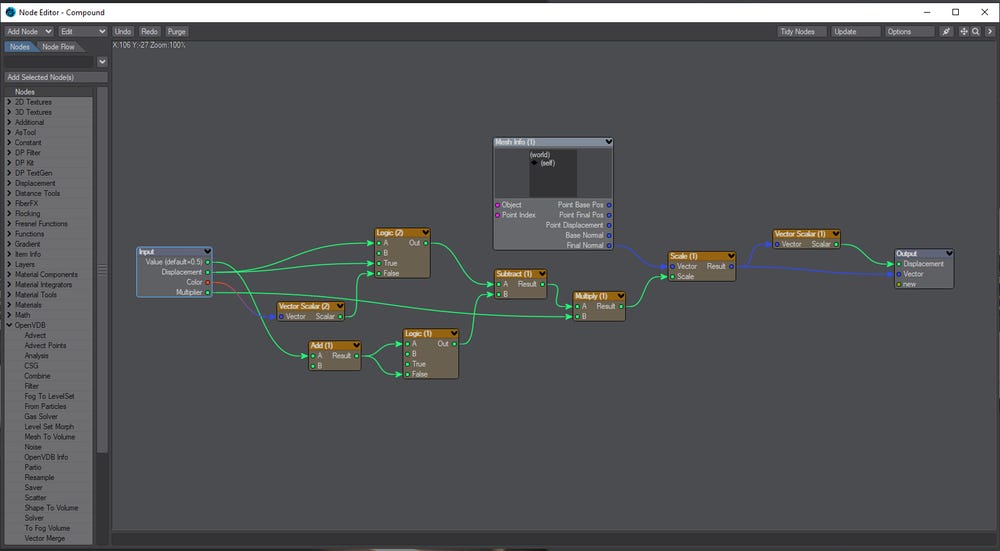The image size is (1000, 551).
Task: Click the Update button
Action: tap(856, 31)
